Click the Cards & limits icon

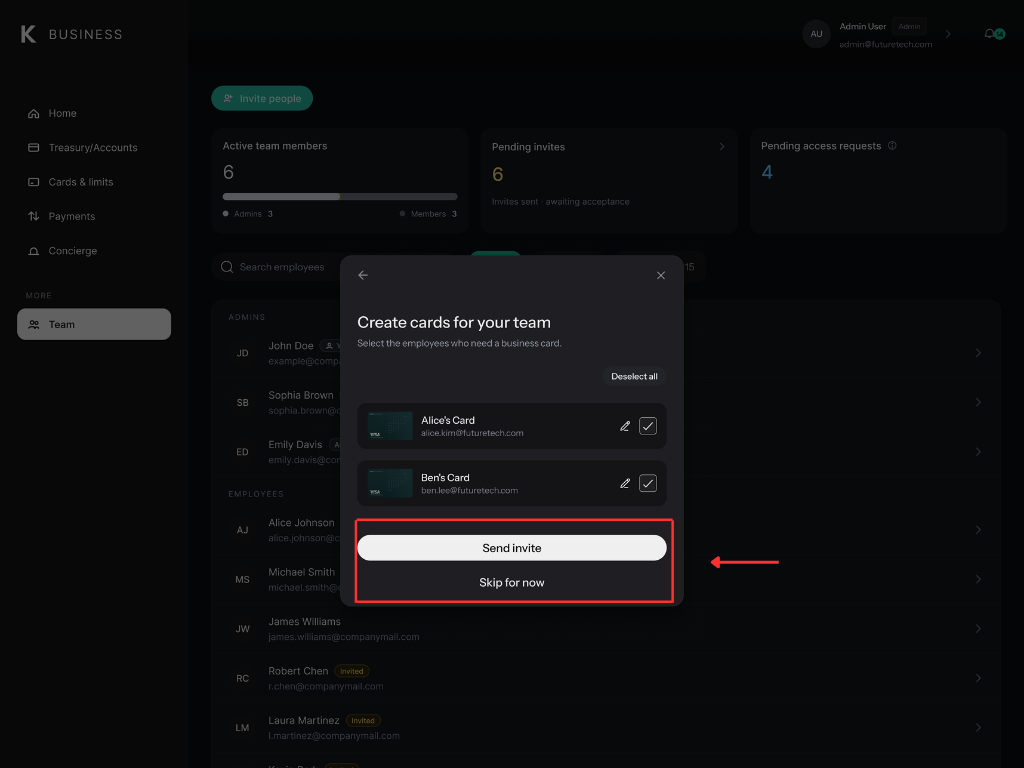(x=33, y=182)
